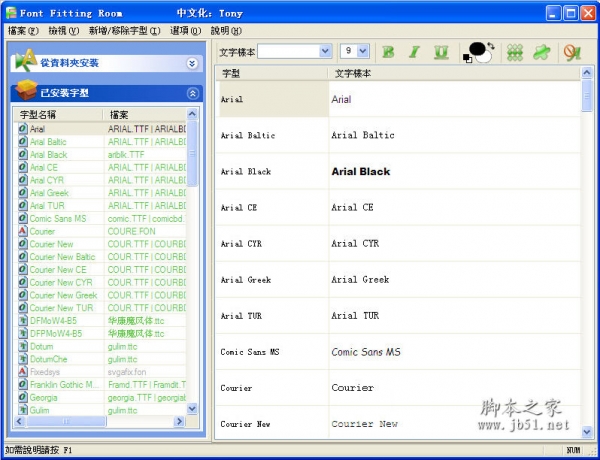600x460 pixels.
Task: Click the Fixedsys font type icon
Action: pyautogui.click(x=23, y=372)
